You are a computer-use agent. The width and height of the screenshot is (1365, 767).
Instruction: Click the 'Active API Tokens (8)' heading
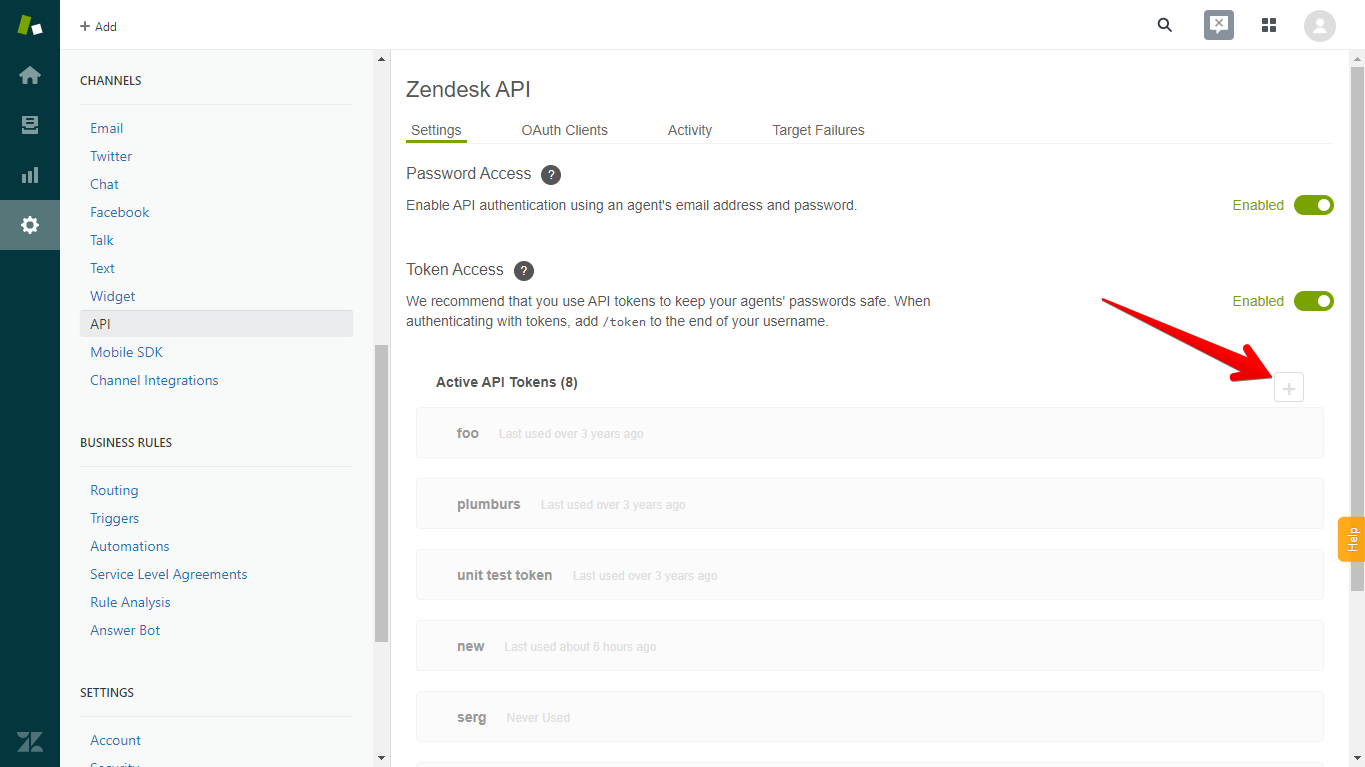point(507,382)
